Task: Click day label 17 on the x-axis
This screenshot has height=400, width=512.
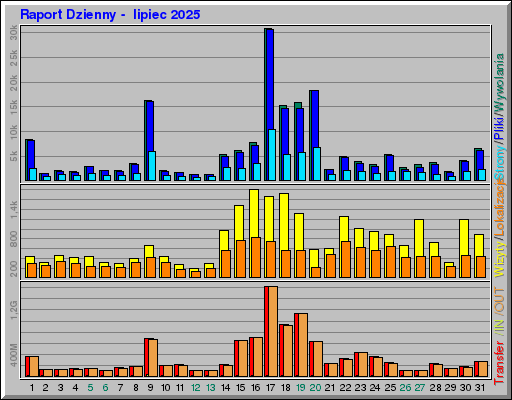Action: tap(270, 388)
